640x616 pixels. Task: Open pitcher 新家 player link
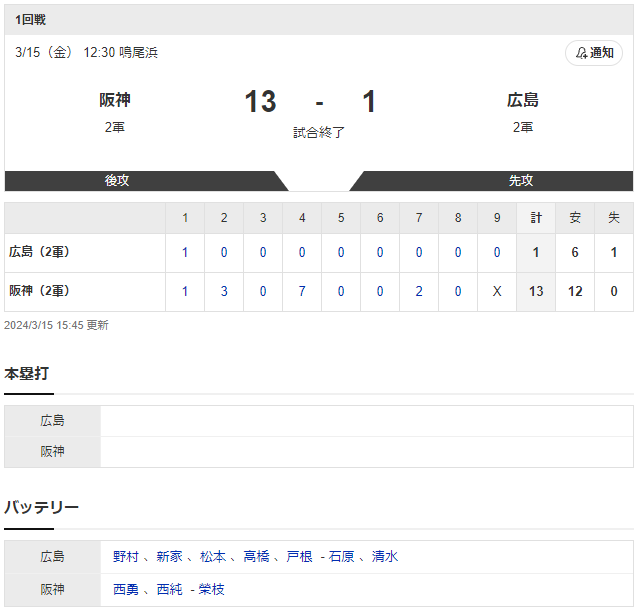tap(170, 558)
